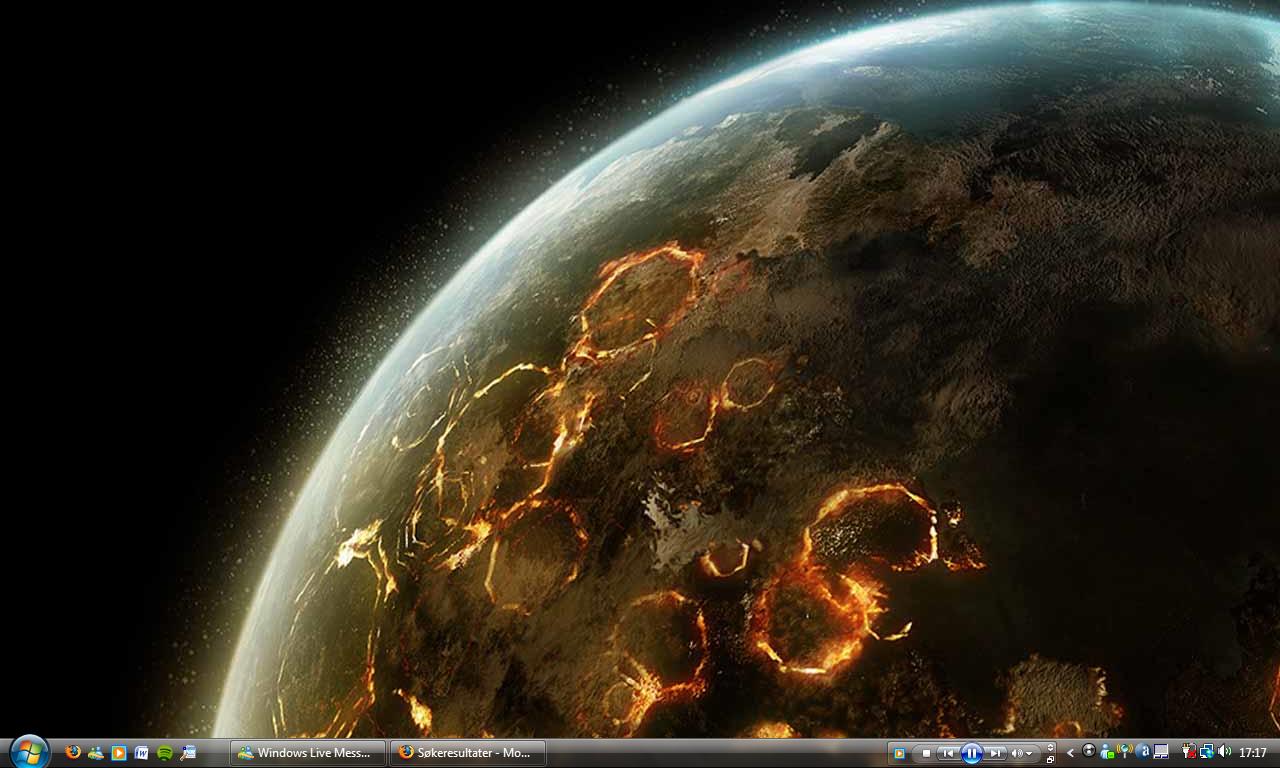Launch Microsoft Word from the Quick Launch bar
This screenshot has height=768, width=1280.
(x=142, y=752)
